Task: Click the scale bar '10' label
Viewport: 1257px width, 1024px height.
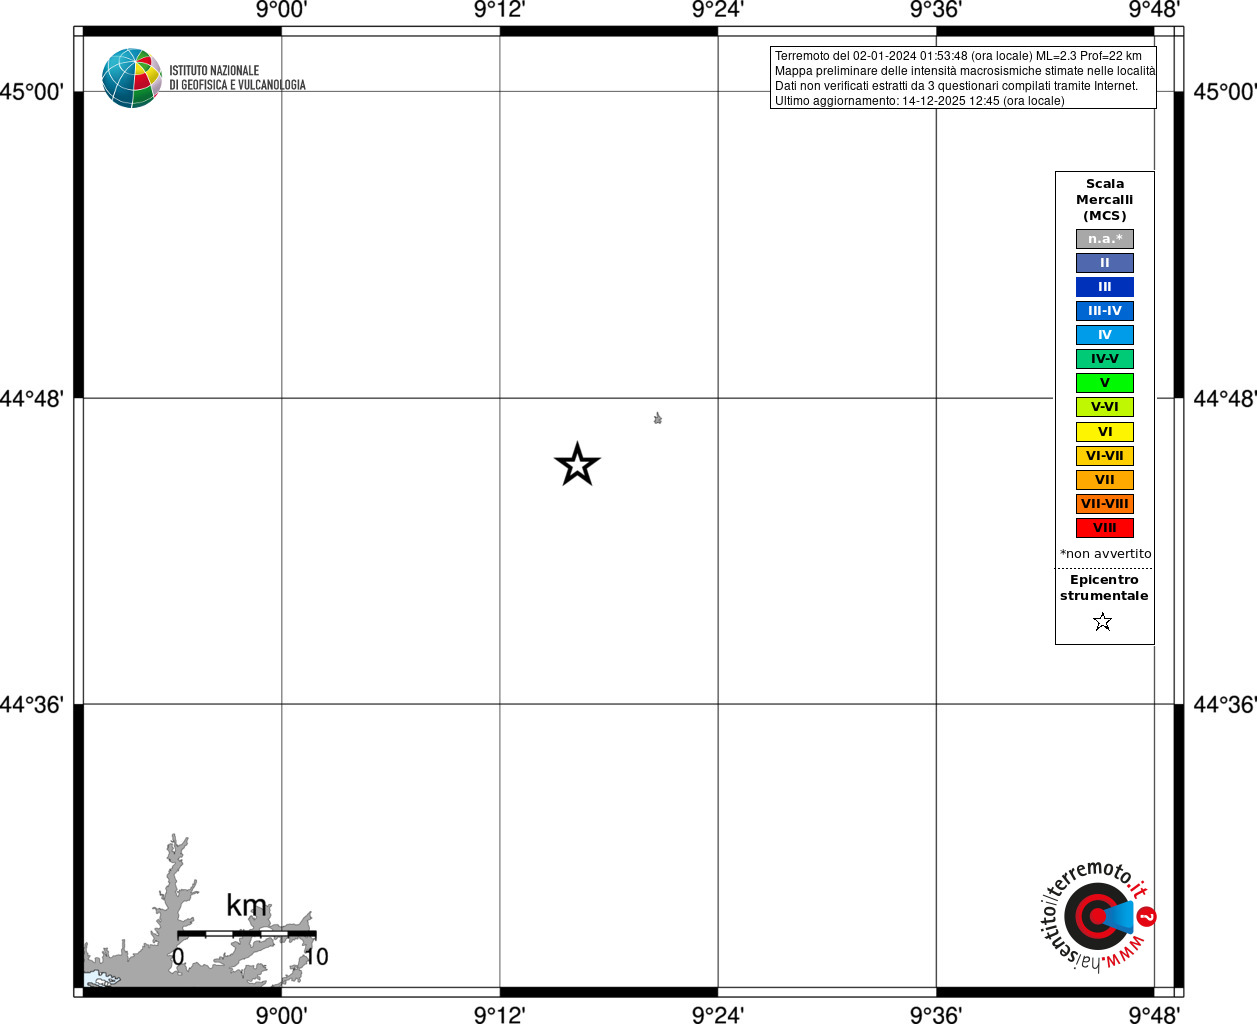Action: pos(316,956)
